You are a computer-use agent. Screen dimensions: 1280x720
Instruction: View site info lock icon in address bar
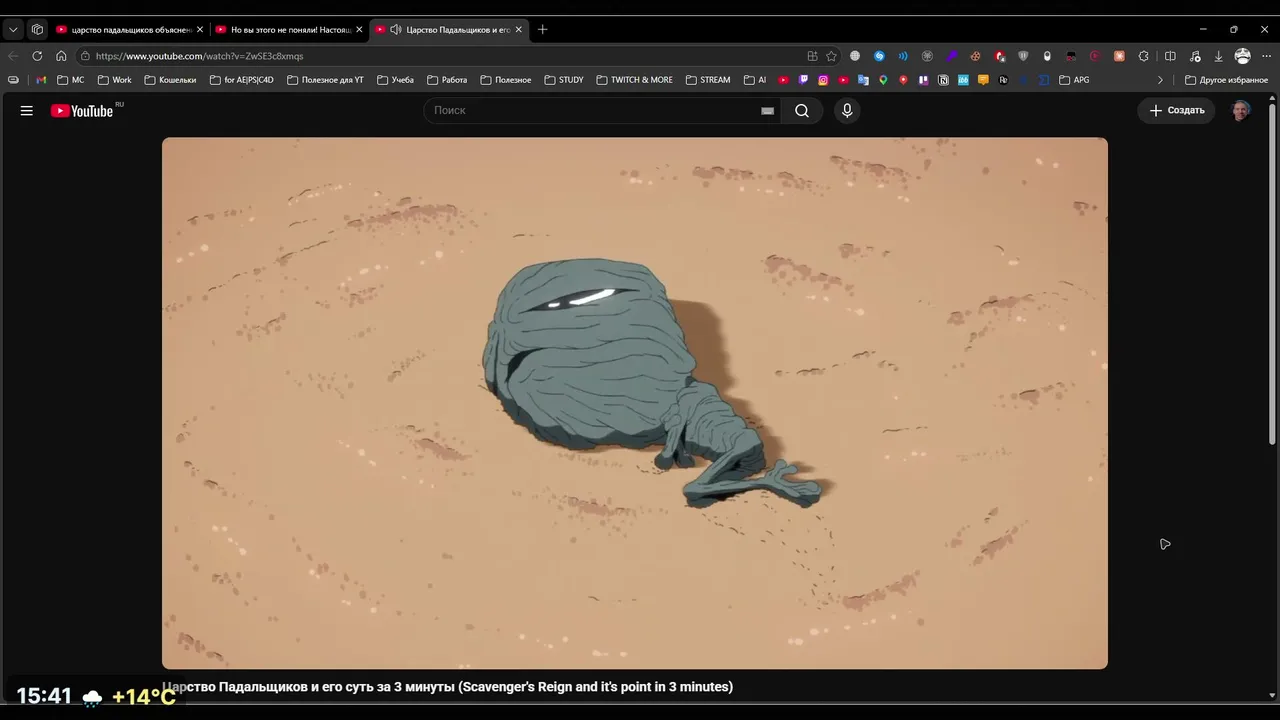pos(85,56)
